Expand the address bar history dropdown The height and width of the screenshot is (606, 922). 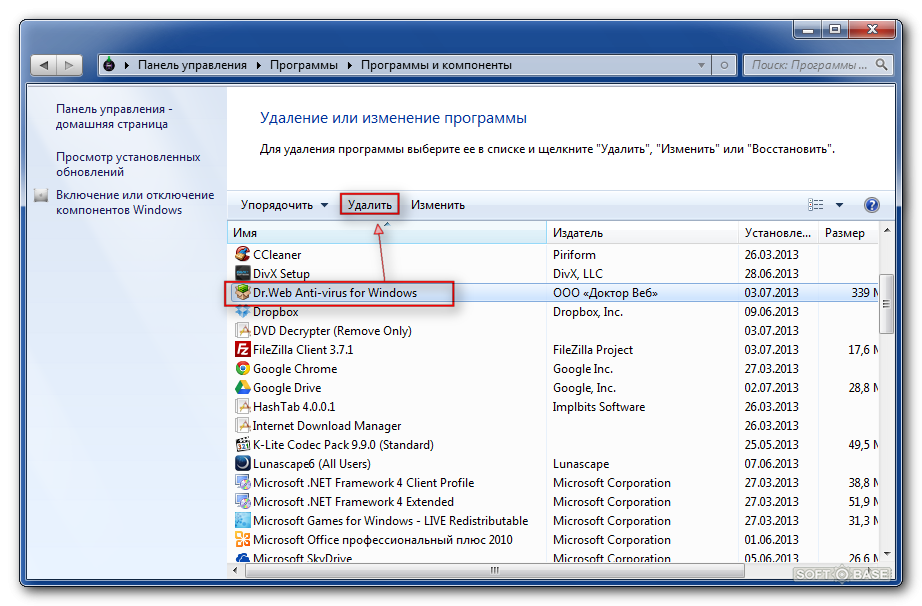pyautogui.click(x=701, y=65)
